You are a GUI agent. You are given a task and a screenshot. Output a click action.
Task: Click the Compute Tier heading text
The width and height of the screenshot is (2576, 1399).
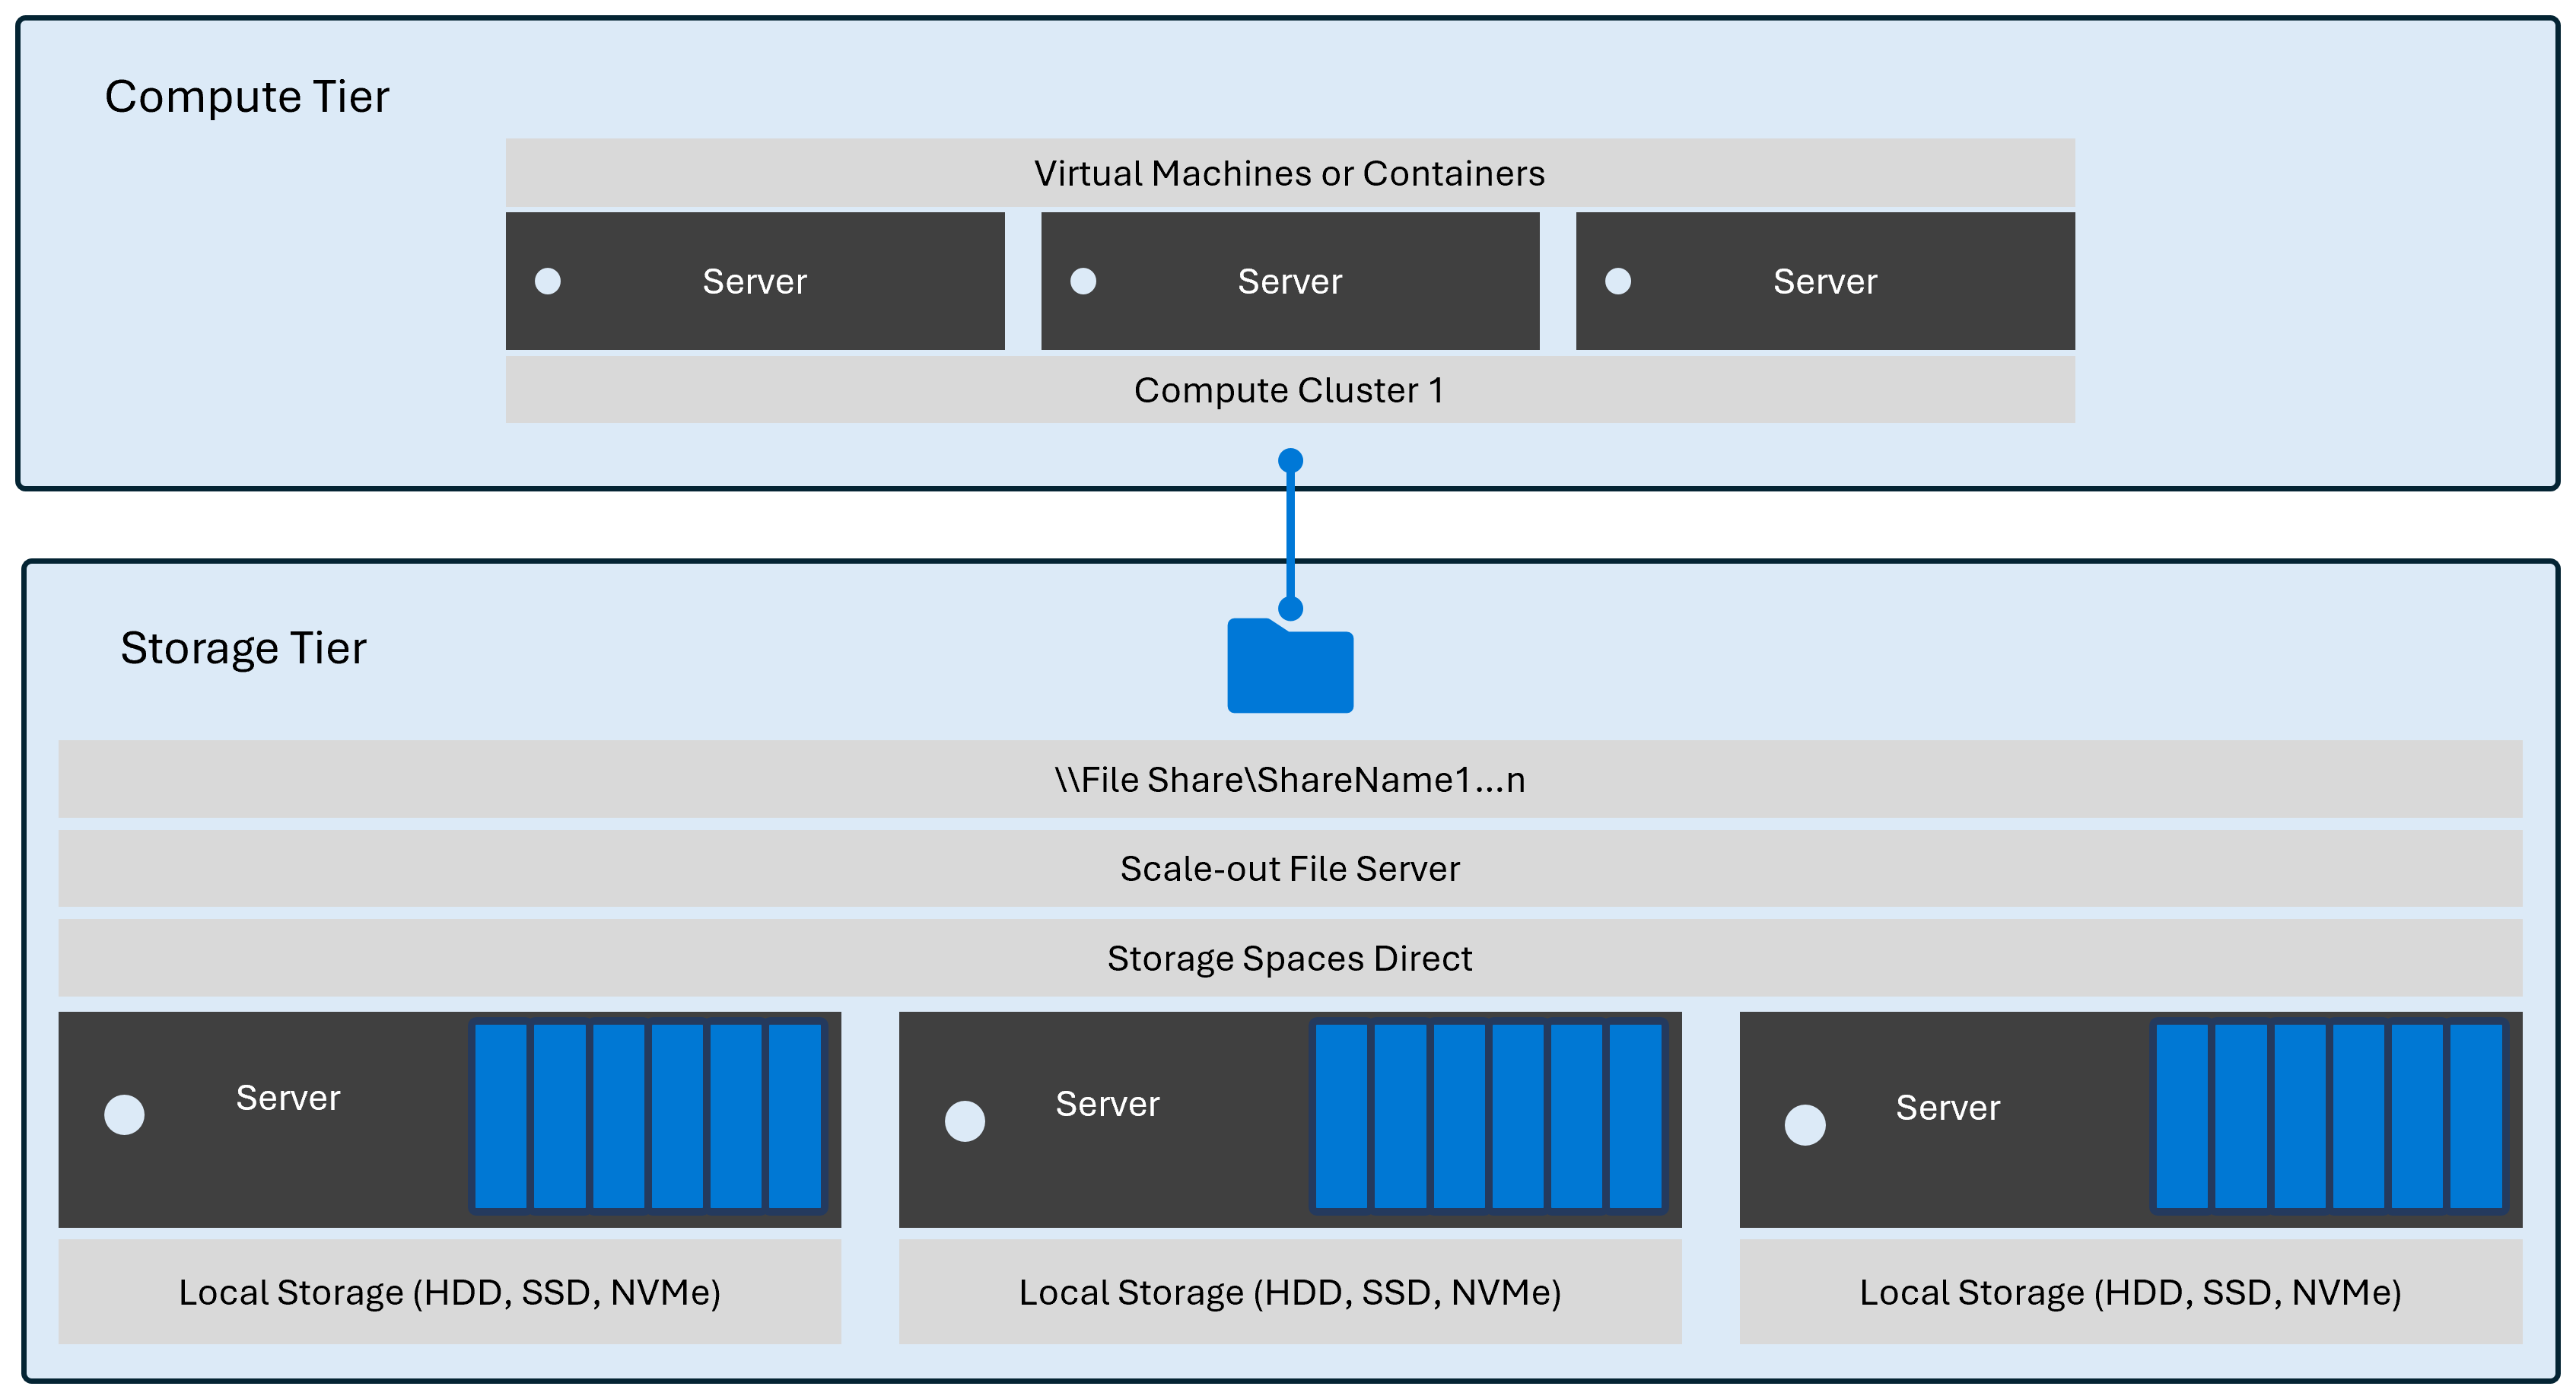pos(247,97)
